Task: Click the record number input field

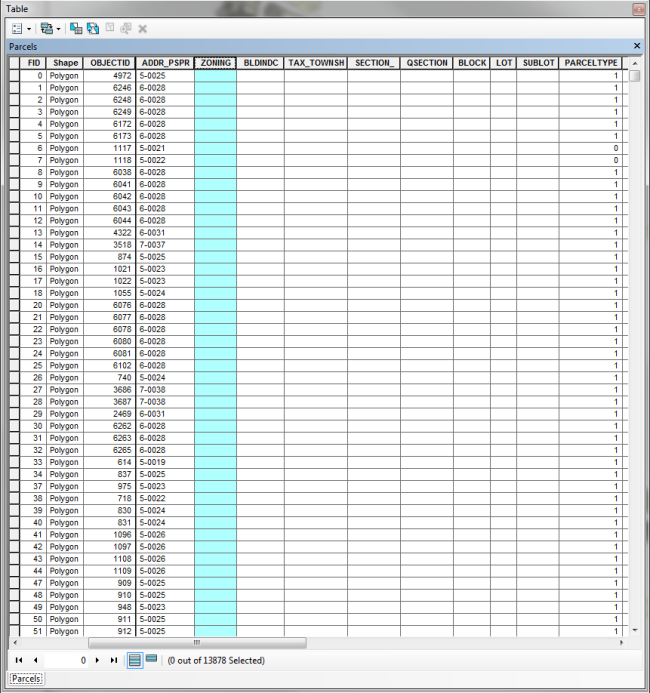Action: [x=67, y=660]
